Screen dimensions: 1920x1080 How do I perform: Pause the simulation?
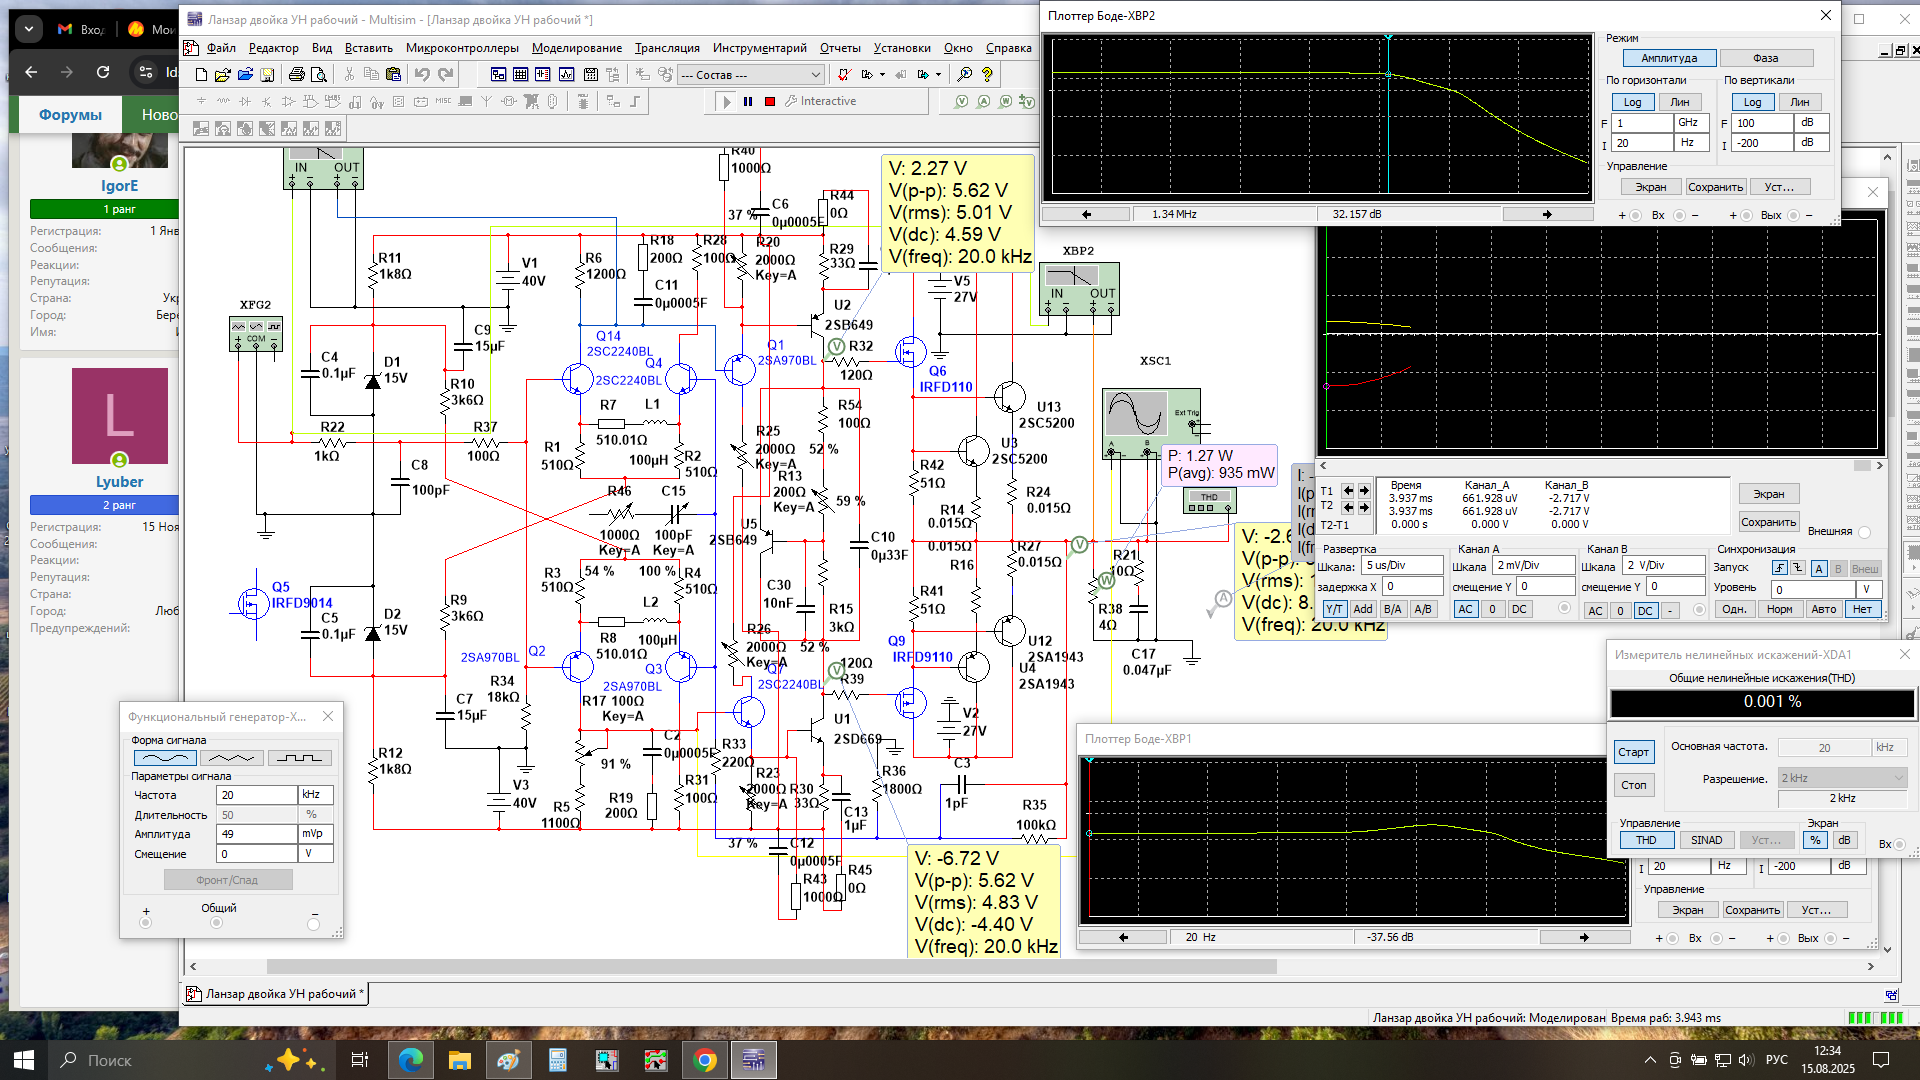click(x=748, y=101)
